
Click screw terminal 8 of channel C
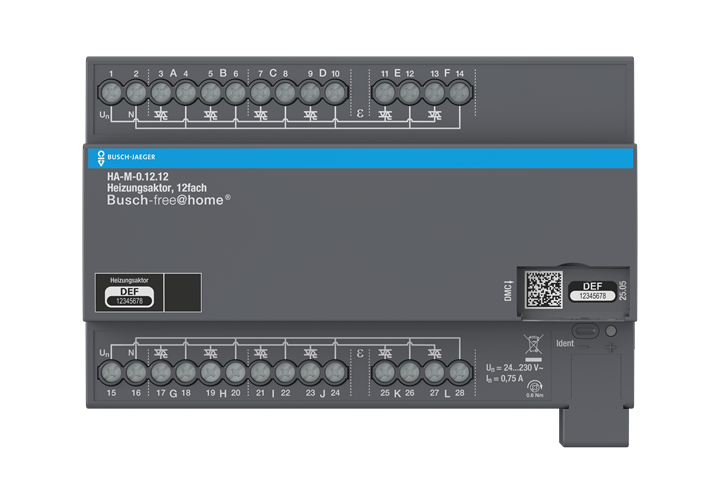pyautogui.click(x=285, y=93)
